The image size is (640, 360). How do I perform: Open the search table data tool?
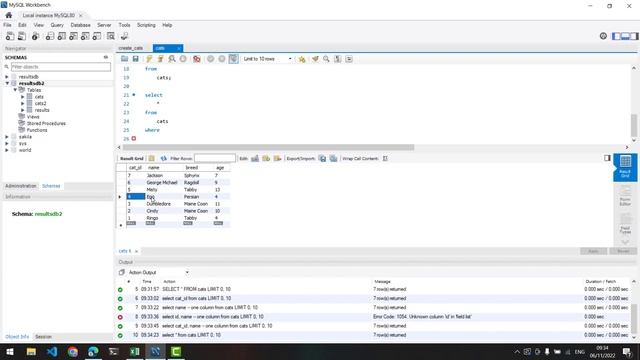[x=111, y=36]
